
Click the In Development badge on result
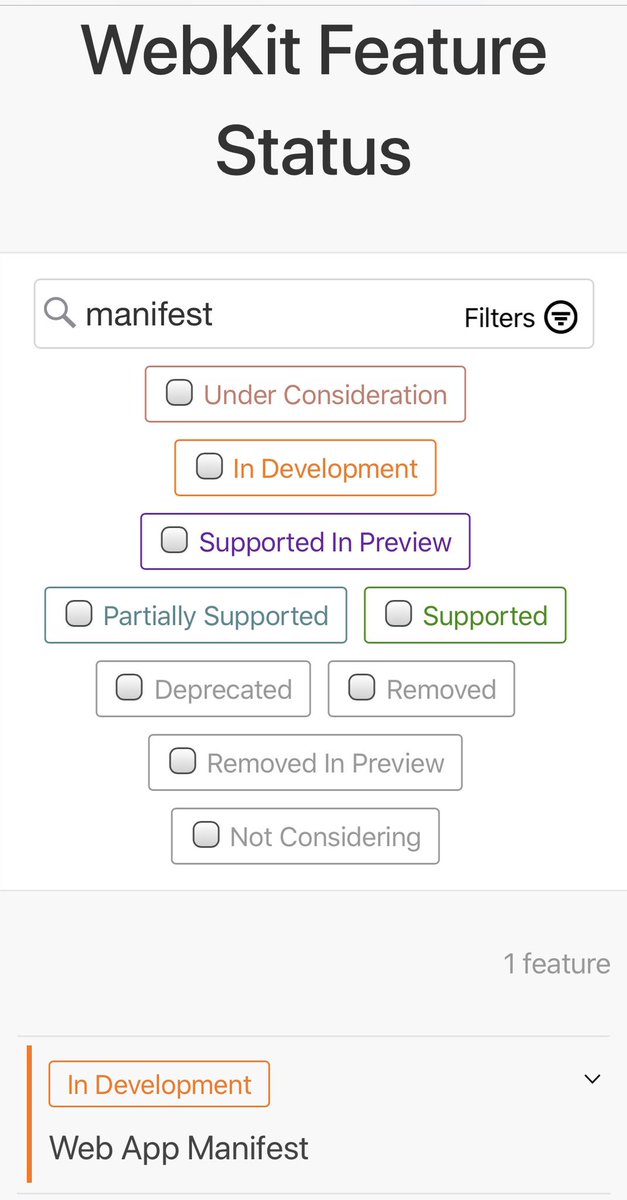(x=159, y=1084)
